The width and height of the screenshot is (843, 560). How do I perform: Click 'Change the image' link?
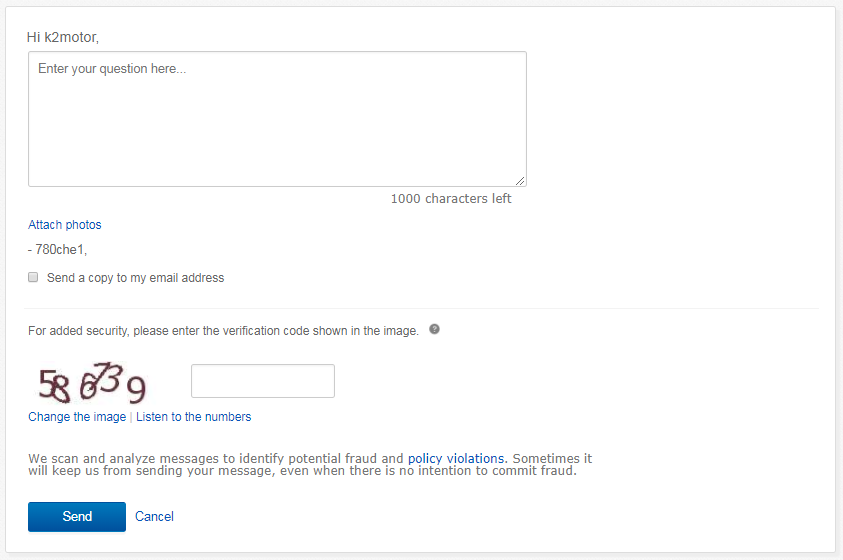pos(77,417)
